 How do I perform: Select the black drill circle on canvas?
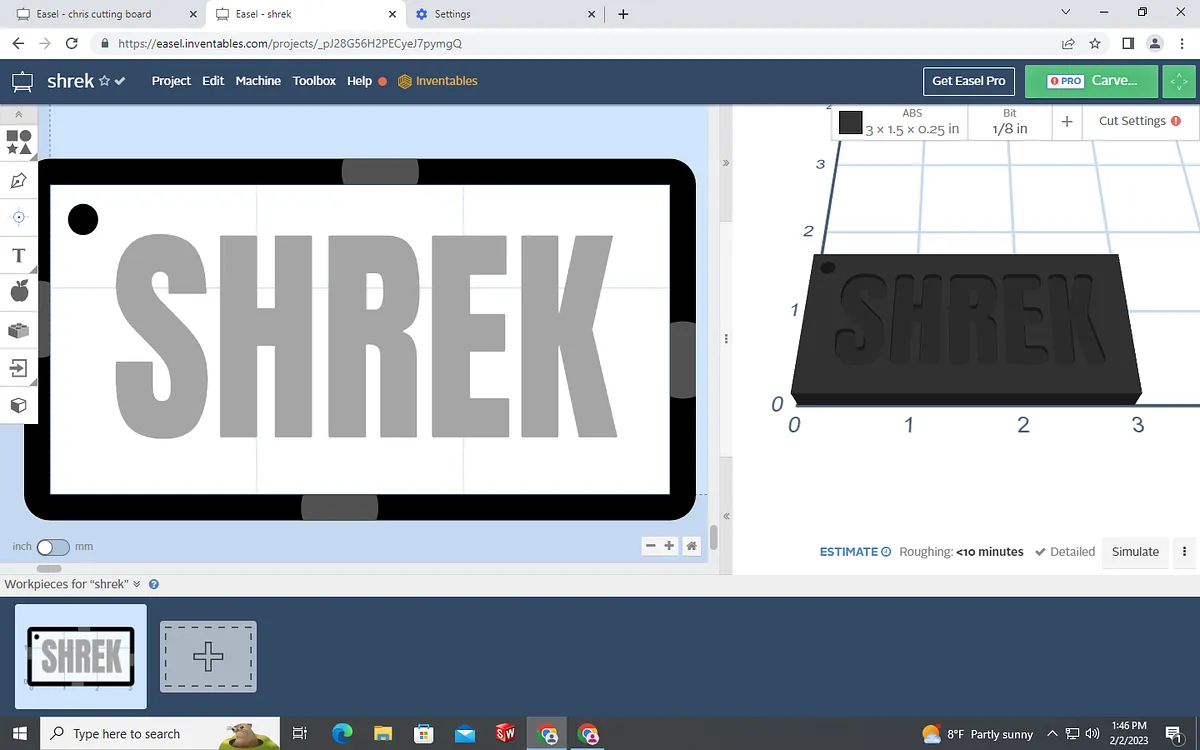tap(83, 219)
